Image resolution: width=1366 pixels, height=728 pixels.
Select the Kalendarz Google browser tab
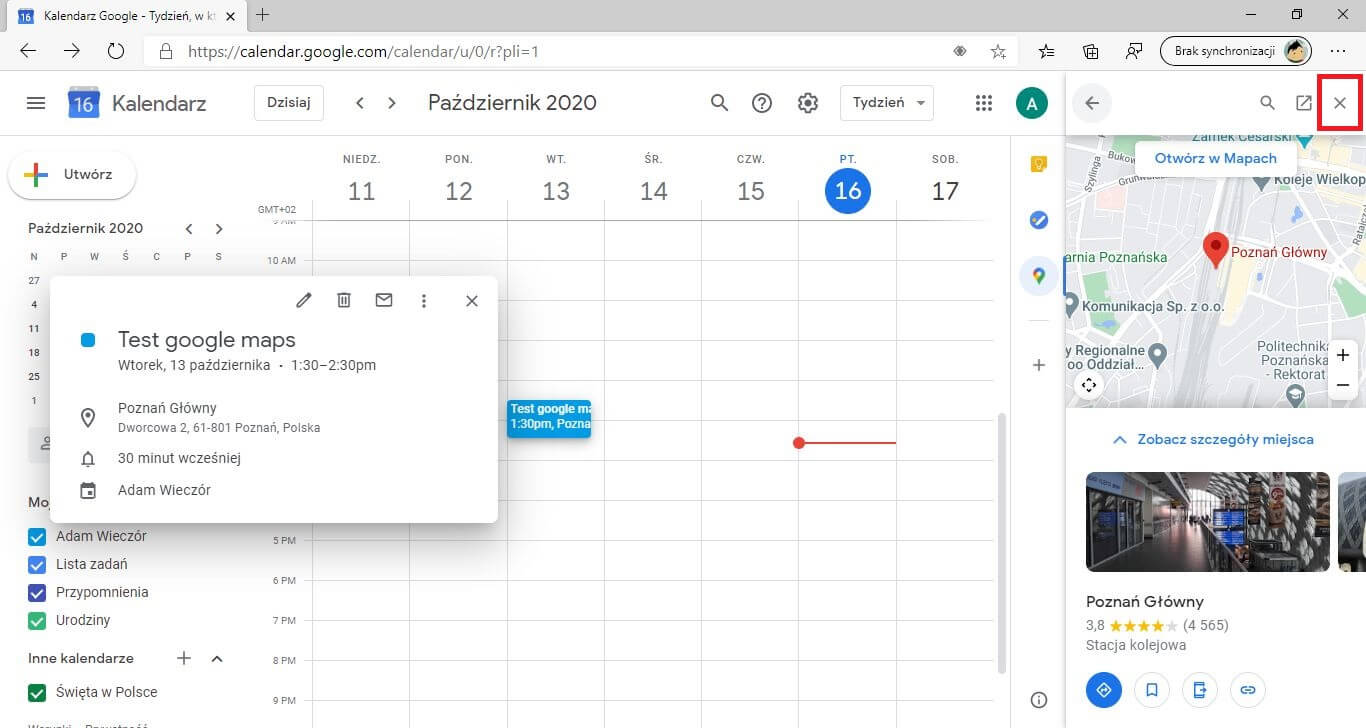point(128,15)
